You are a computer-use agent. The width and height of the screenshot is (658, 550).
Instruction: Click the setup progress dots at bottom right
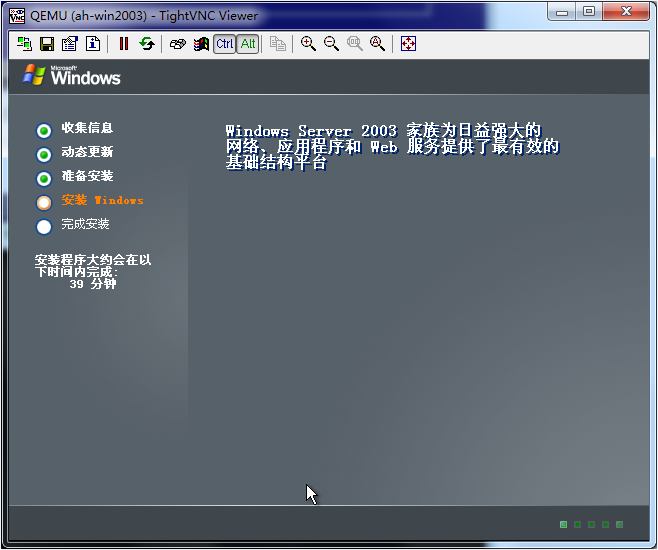(591, 524)
